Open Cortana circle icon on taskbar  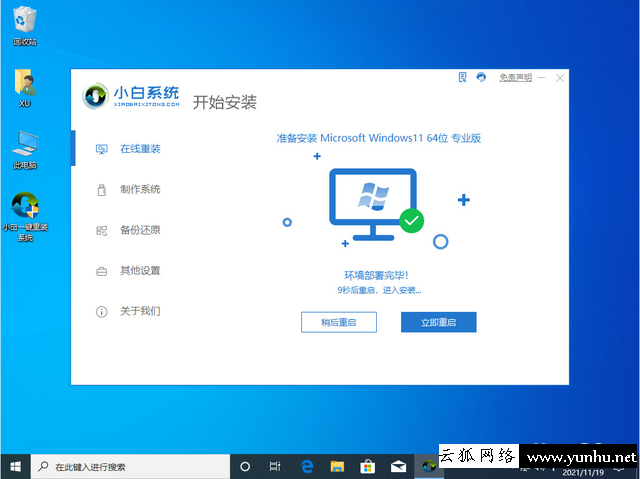point(245,466)
